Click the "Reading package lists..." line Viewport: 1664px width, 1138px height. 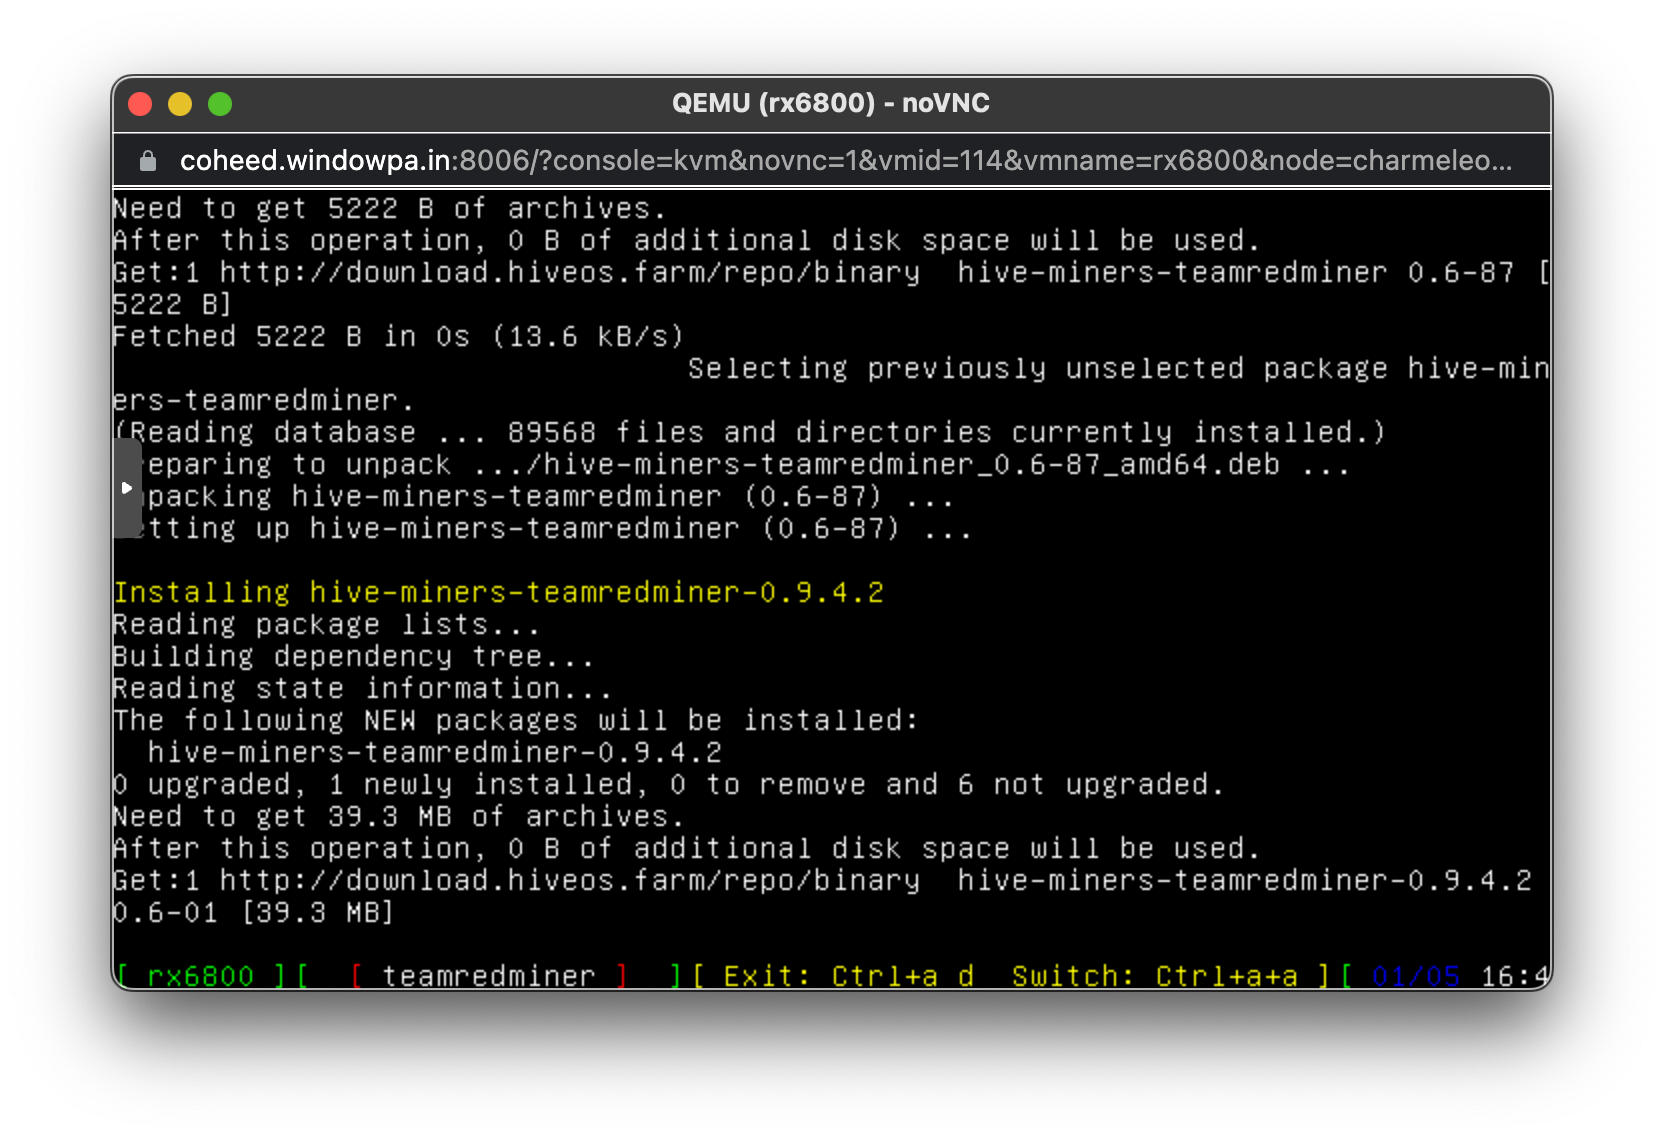click(x=326, y=625)
